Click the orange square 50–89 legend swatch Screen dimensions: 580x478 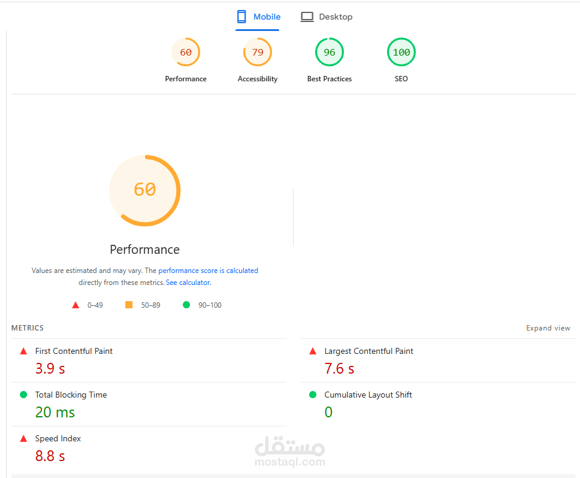[x=129, y=305]
